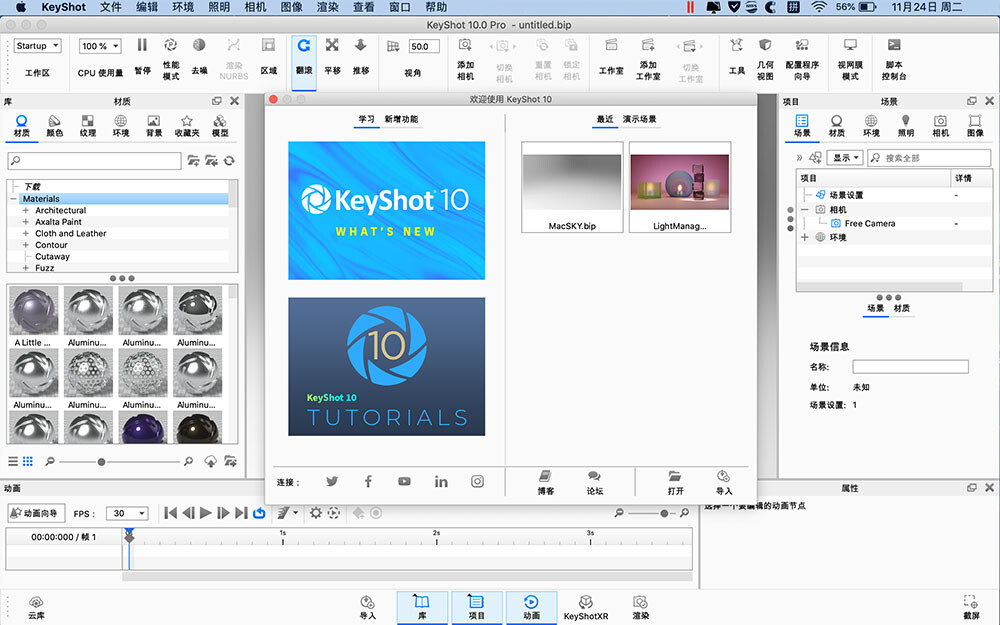Screen dimensions: 1000x625
Task: Open the 文件 menu in the menu bar
Action: 111,7
